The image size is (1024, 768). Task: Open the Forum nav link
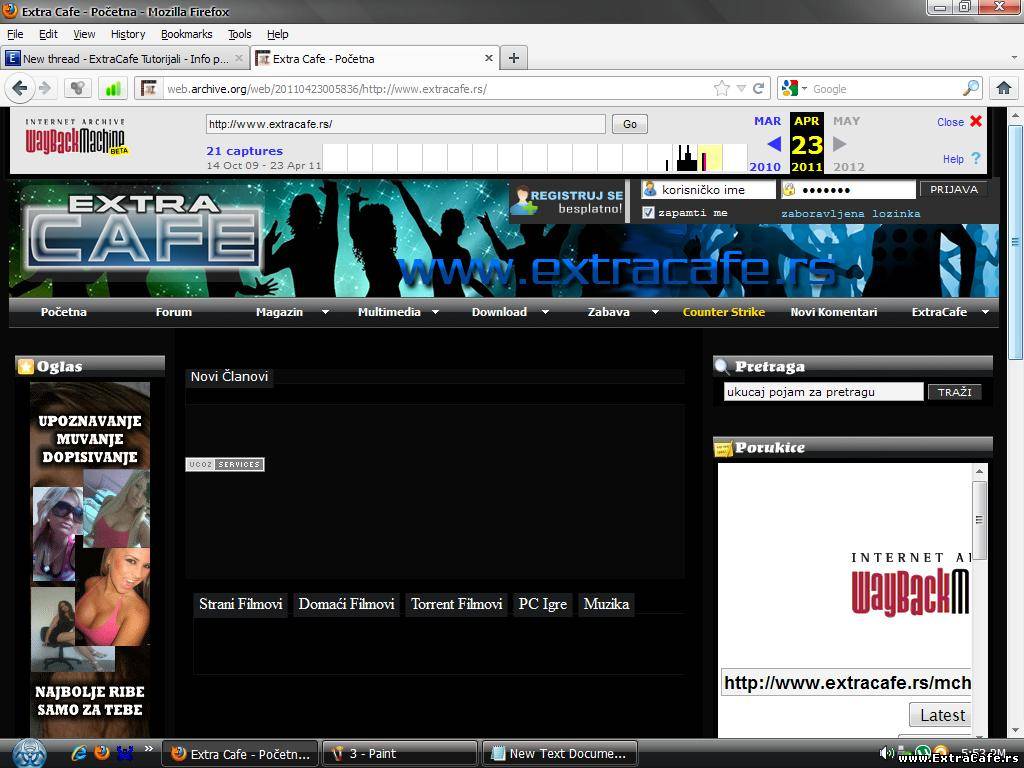[174, 312]
